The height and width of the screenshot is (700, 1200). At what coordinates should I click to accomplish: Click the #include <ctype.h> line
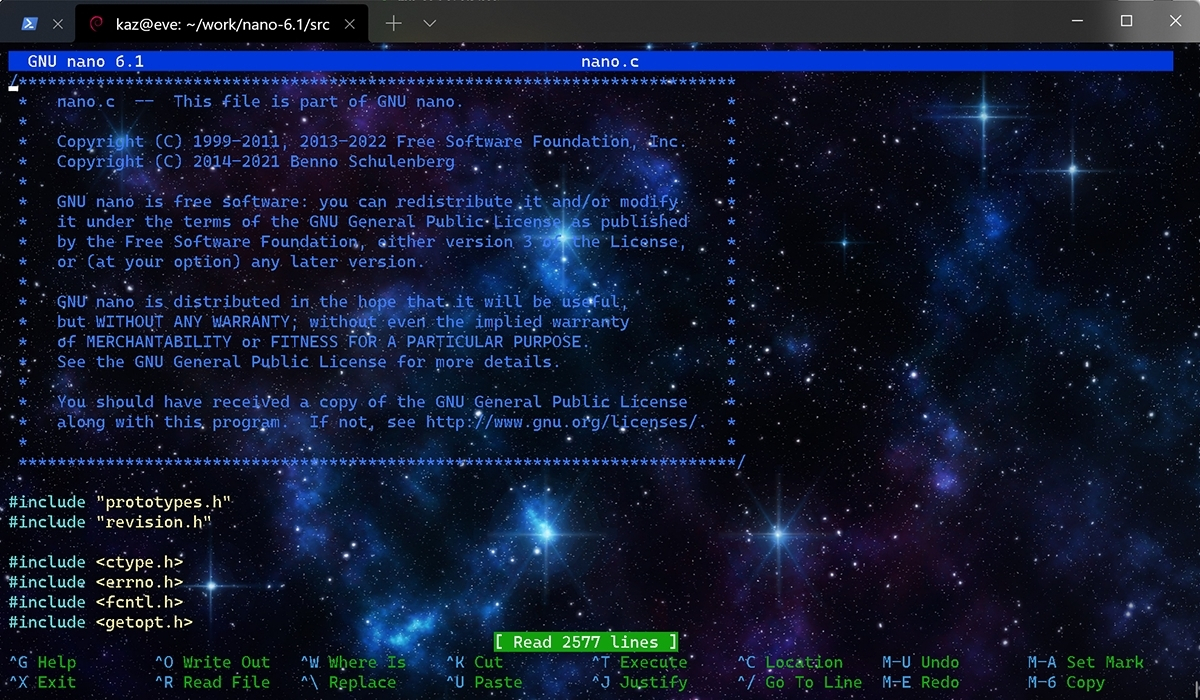pos(96,562)
